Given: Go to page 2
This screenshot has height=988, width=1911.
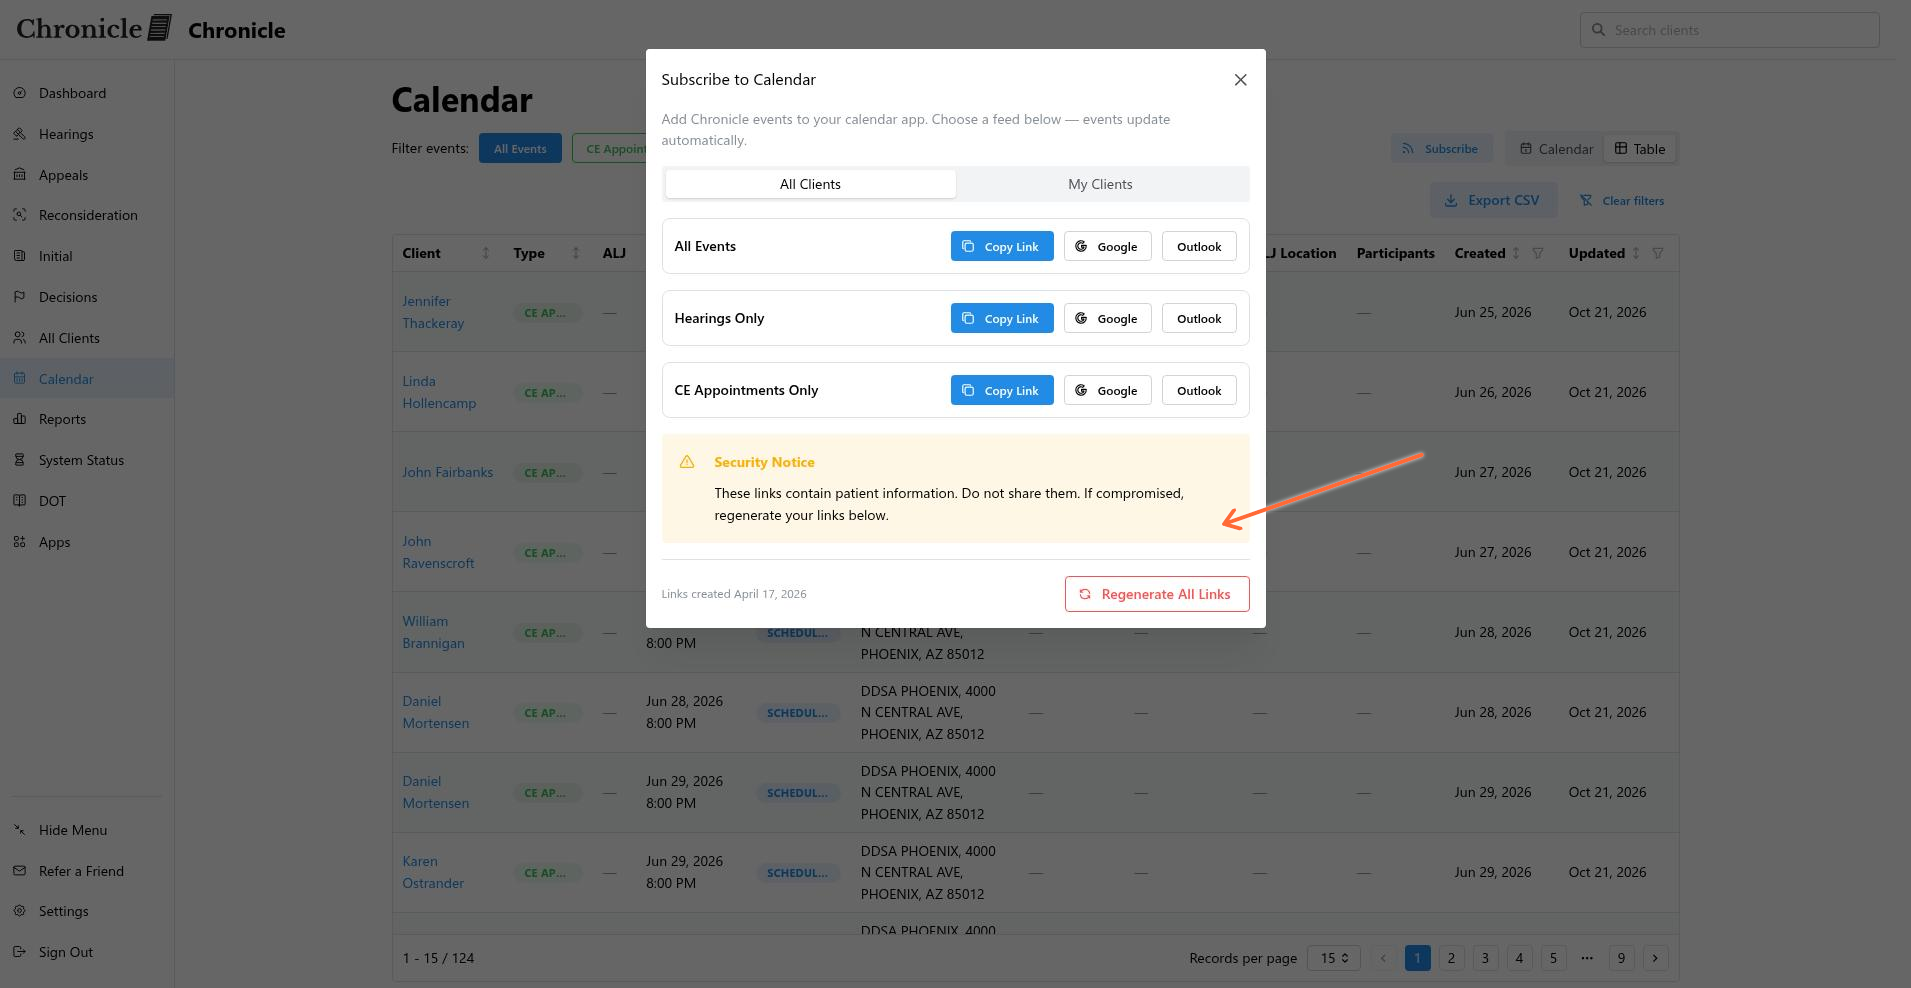Looking at the screenshot, I should pos(1451,958).
